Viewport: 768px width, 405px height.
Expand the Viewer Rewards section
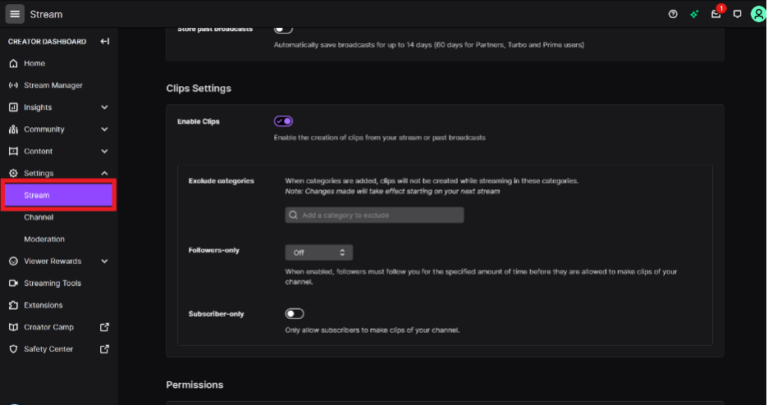point(104,261)
